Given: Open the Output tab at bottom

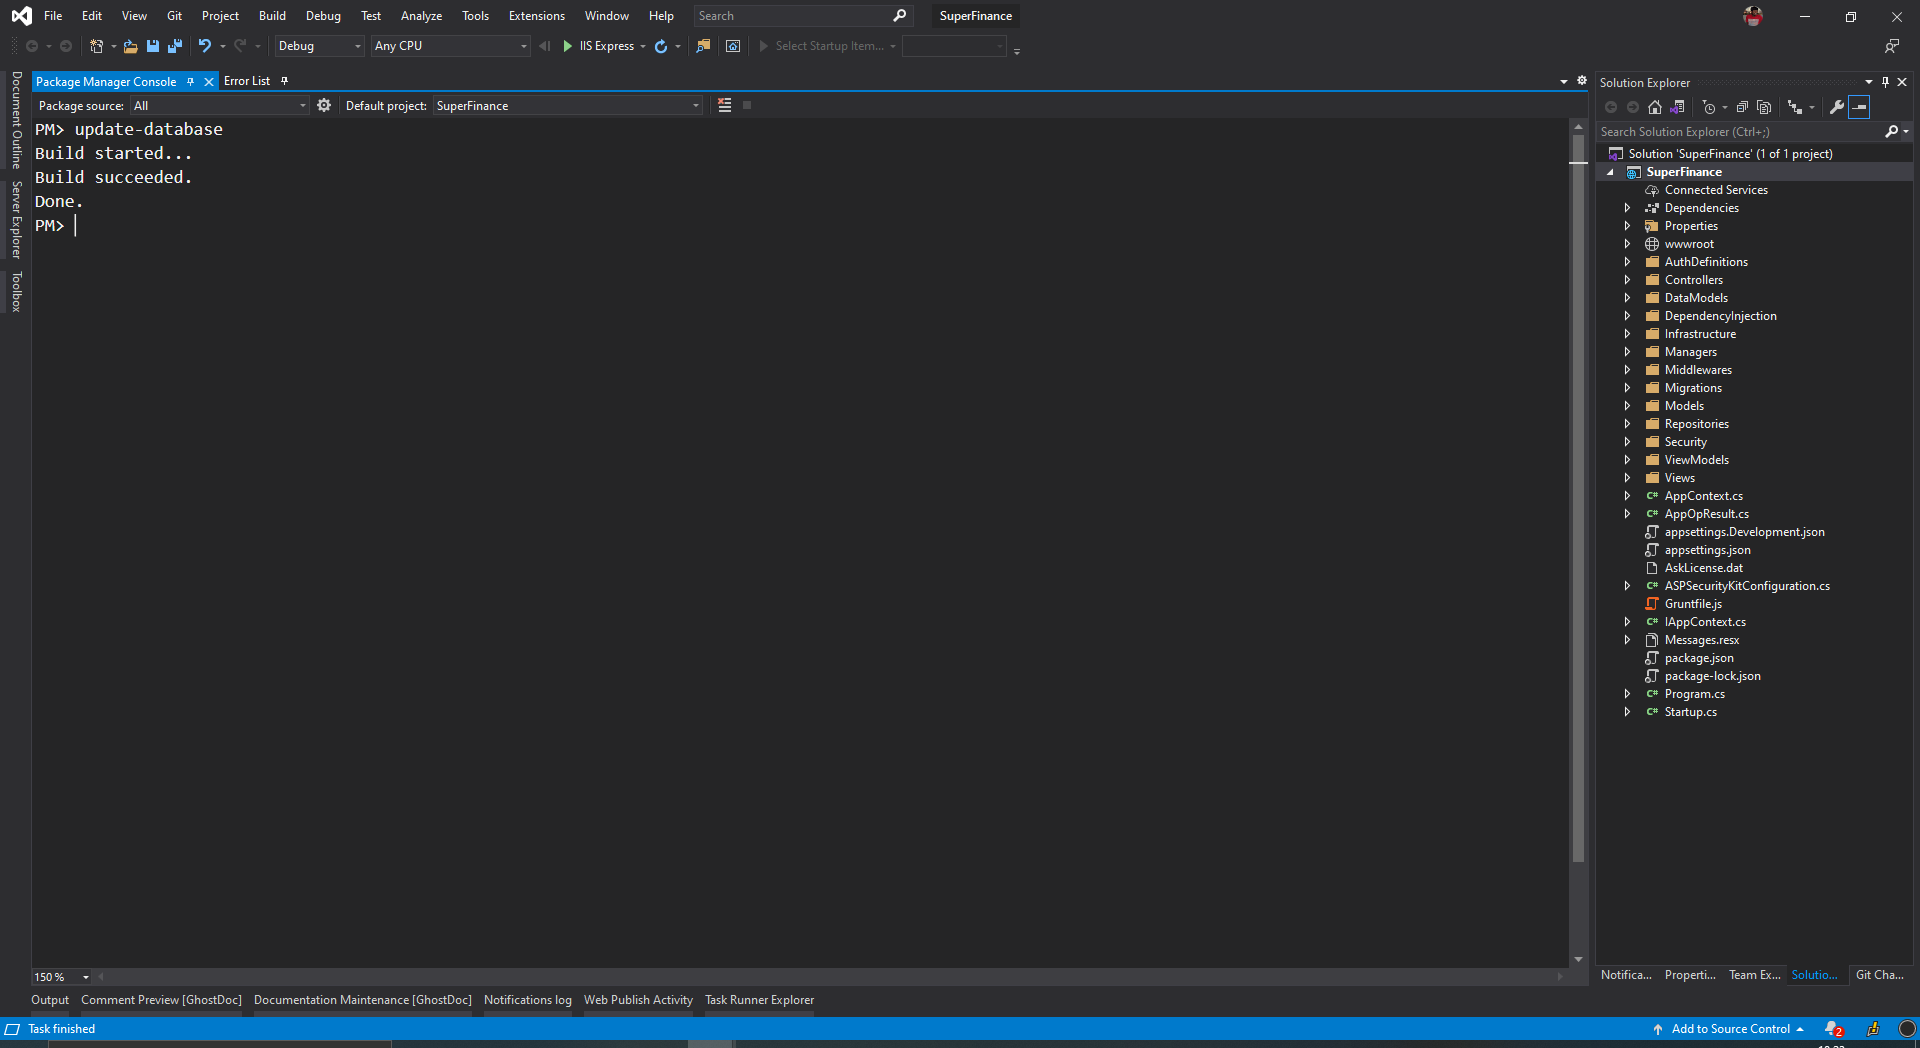Looking at the screenshot, I should 50,1000.
